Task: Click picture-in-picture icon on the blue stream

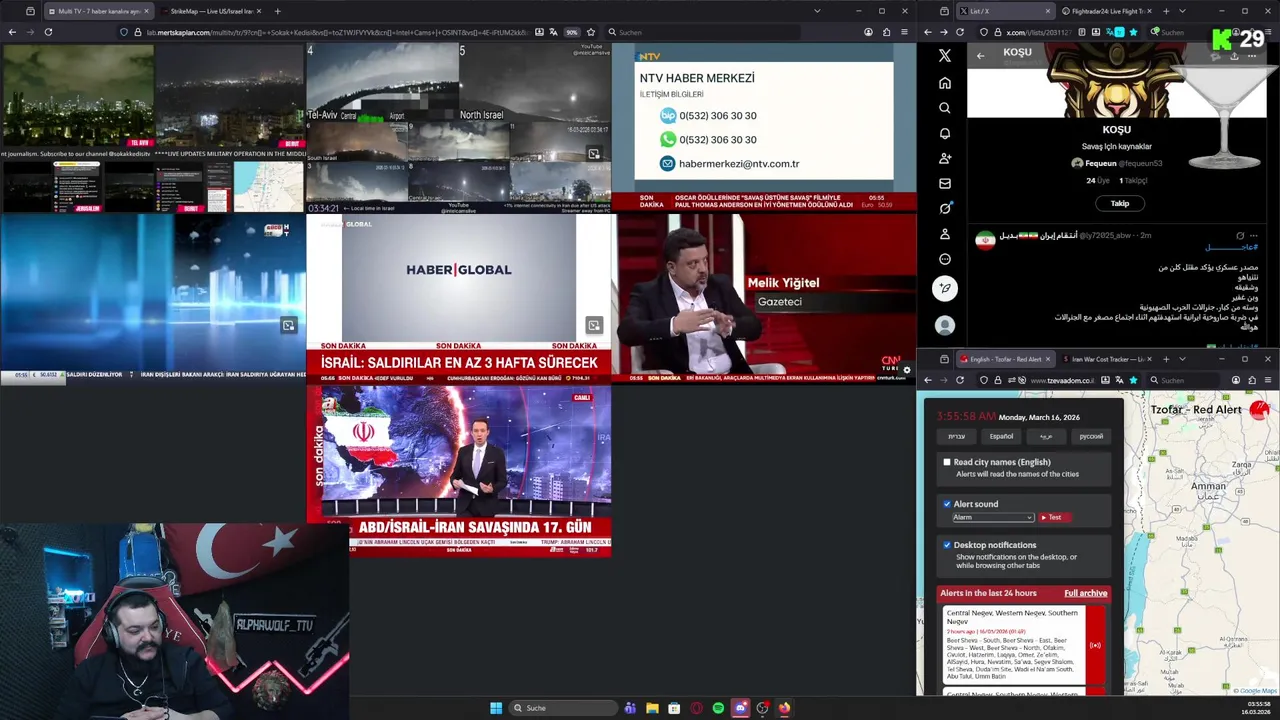Action: 288,325
